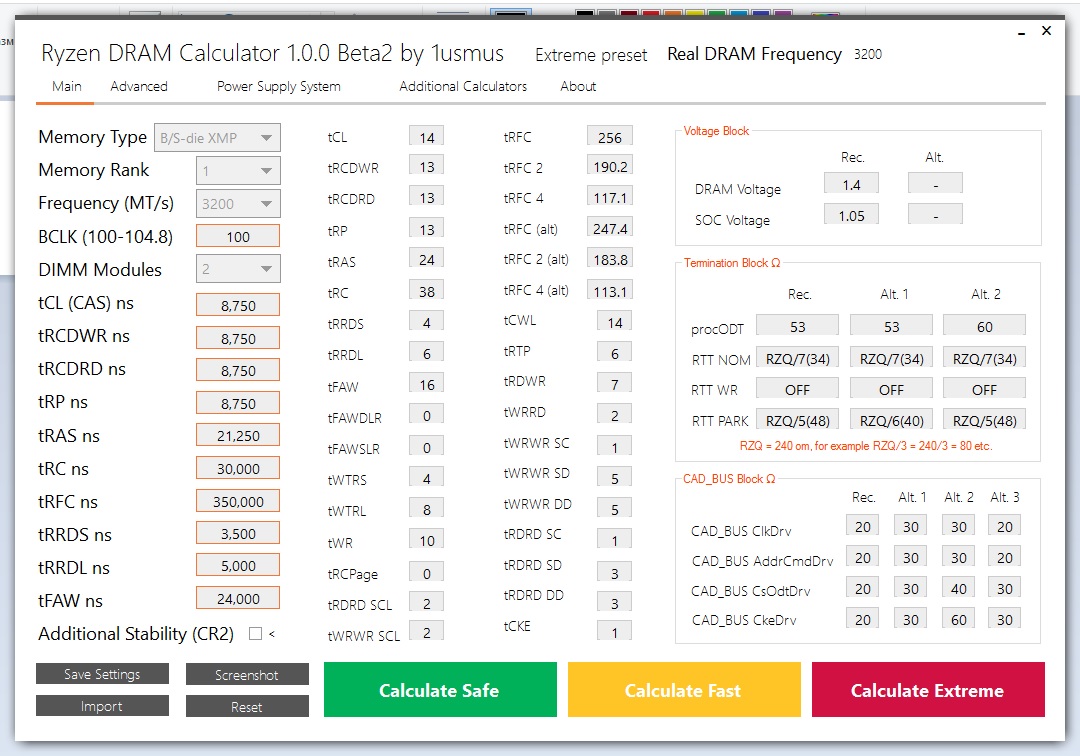The height and width of the screenshot is (756, 1080).
Task: Go to Additional Calculators tab
Action: (463, 86)
